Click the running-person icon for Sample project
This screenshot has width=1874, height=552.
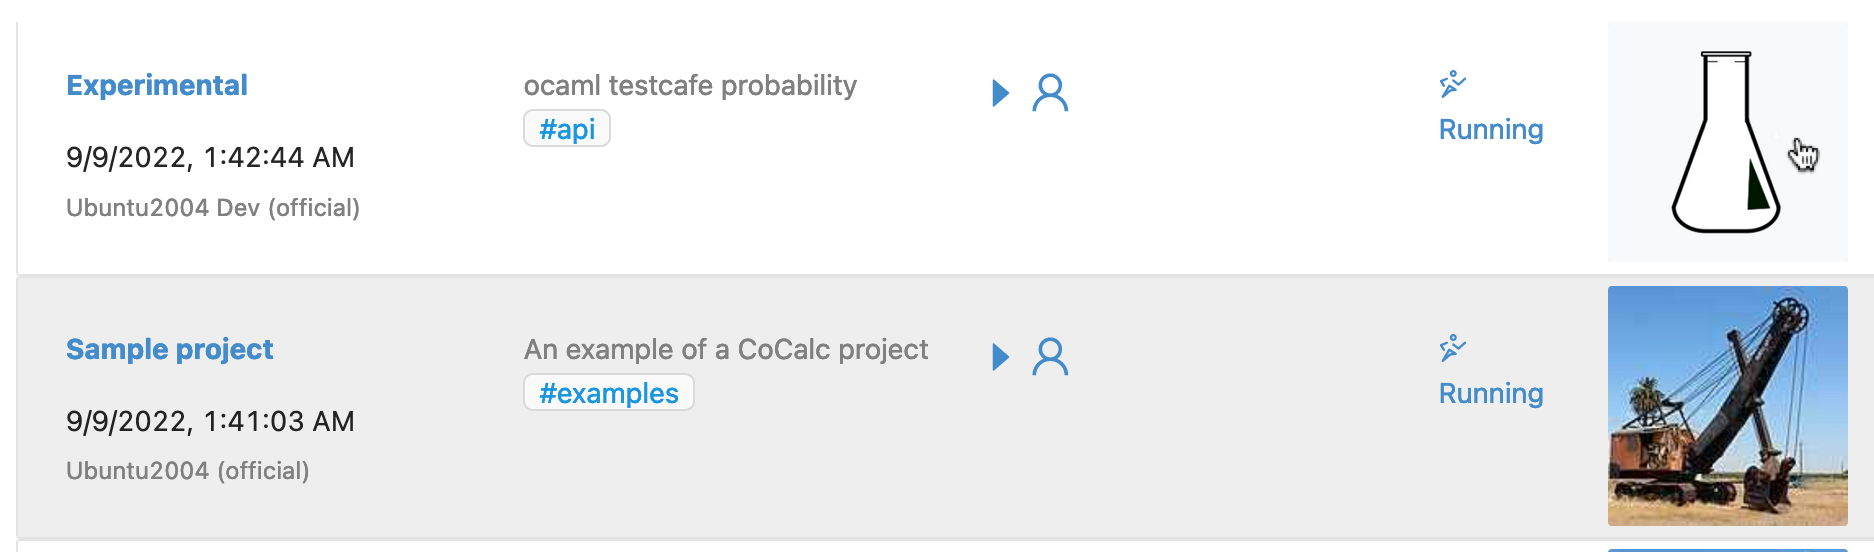click(1452, 348)
